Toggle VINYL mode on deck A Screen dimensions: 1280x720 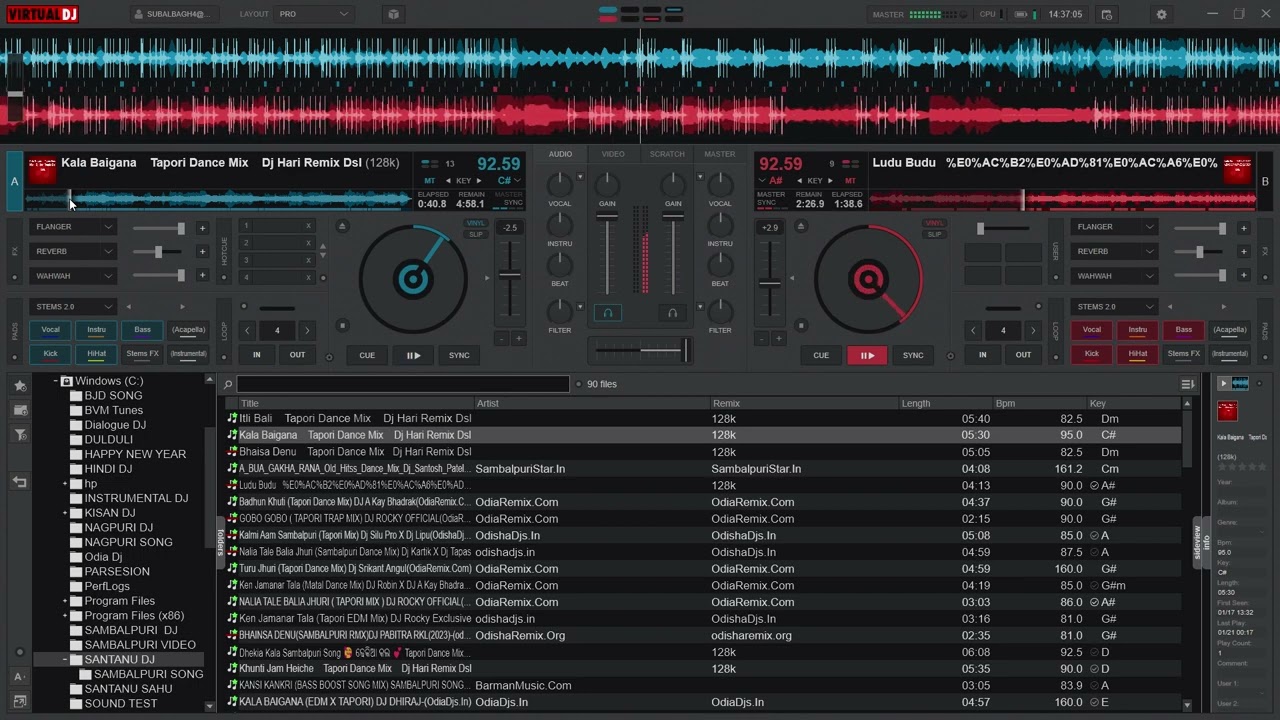point(476,223)
